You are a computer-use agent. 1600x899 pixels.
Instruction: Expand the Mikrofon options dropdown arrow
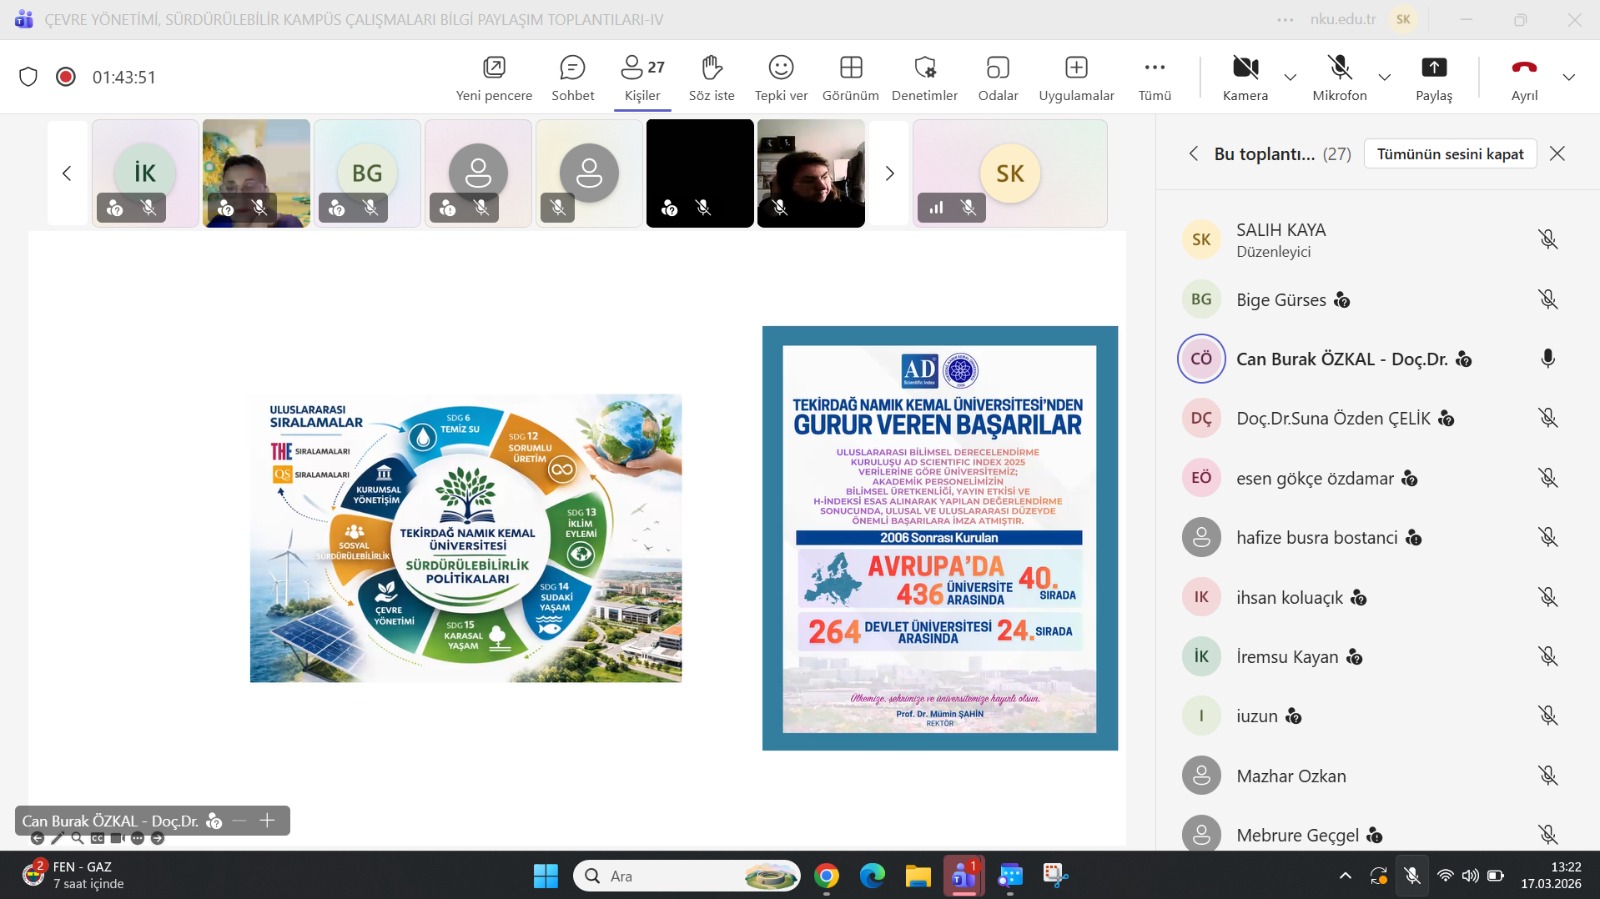pyautogui.click(x=1384, y=78)
